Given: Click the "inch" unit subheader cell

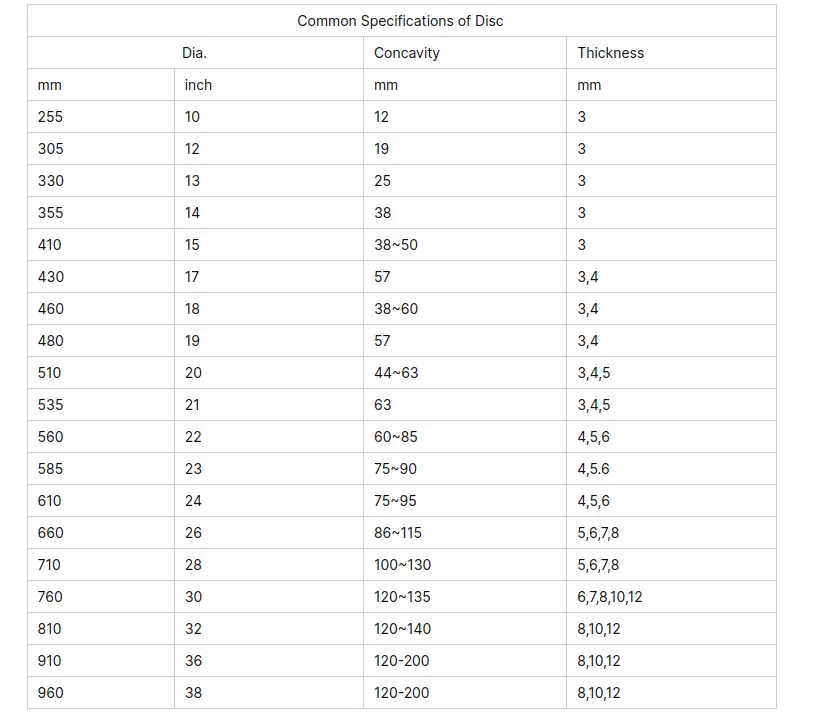Looking at the screenshot, I should [x=198, y=85].
